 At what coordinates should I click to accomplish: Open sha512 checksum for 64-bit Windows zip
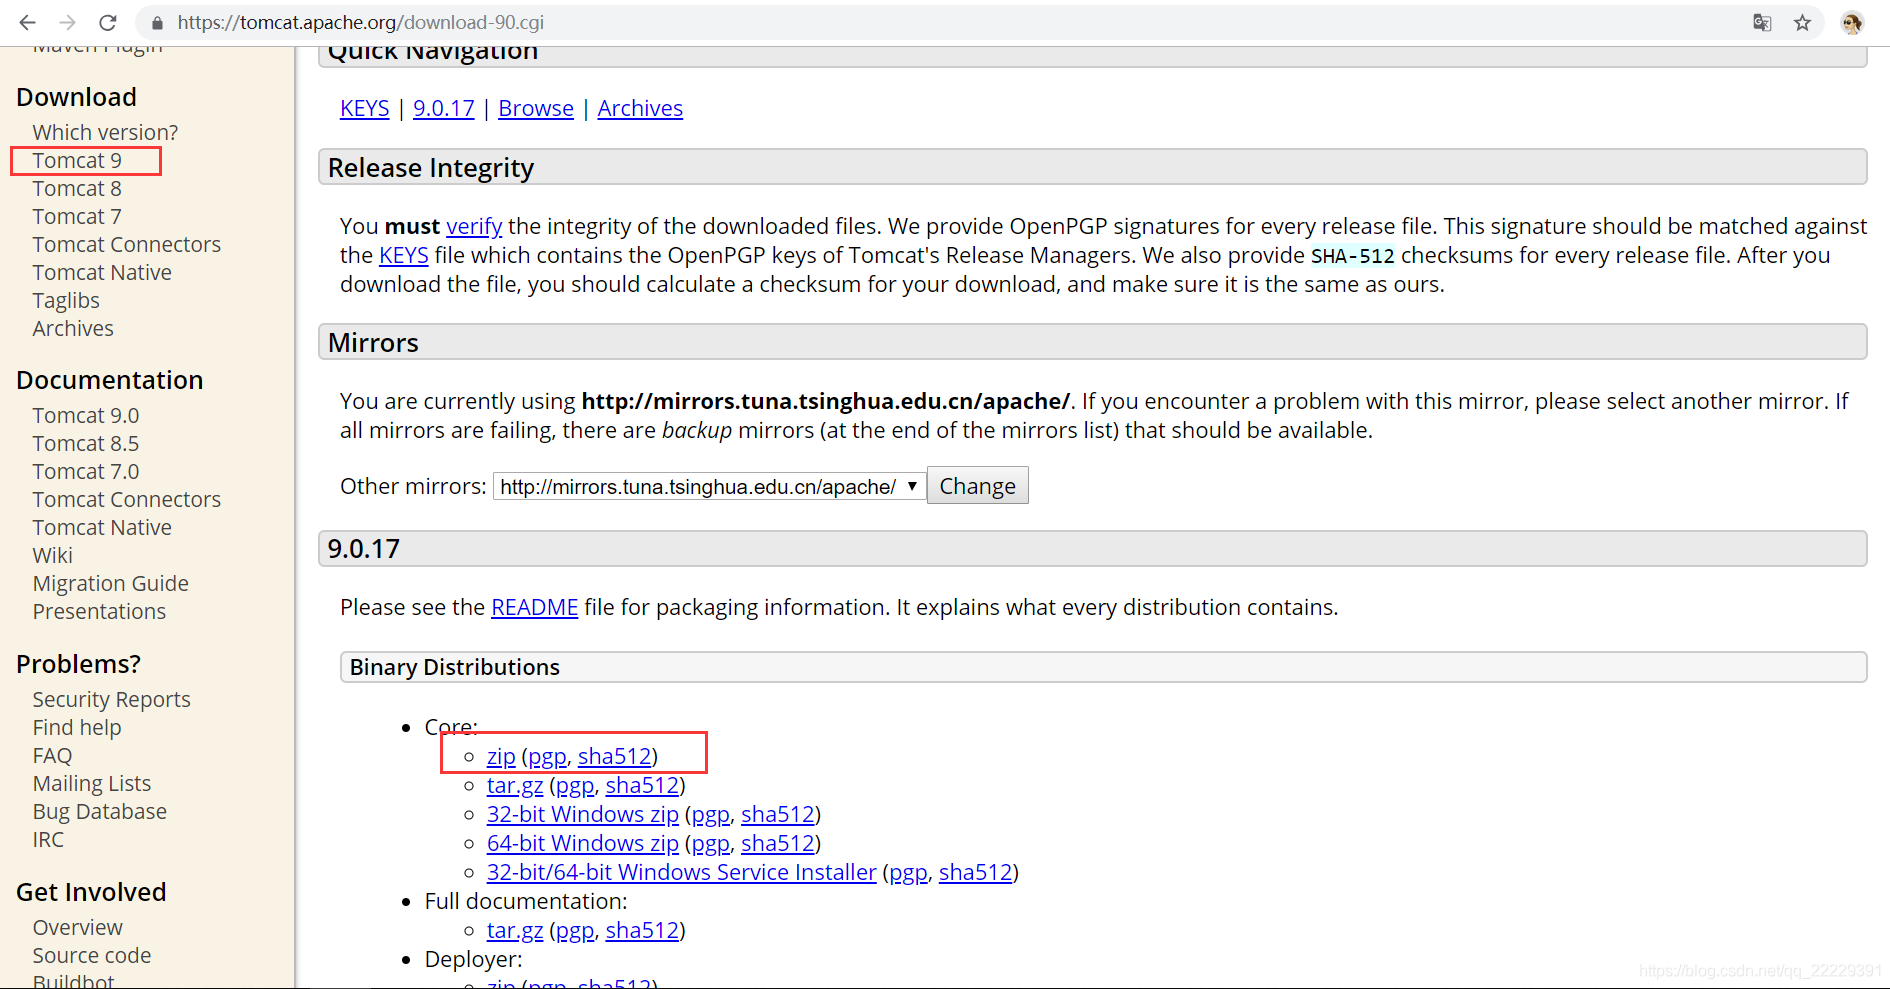tap(778, 843)
